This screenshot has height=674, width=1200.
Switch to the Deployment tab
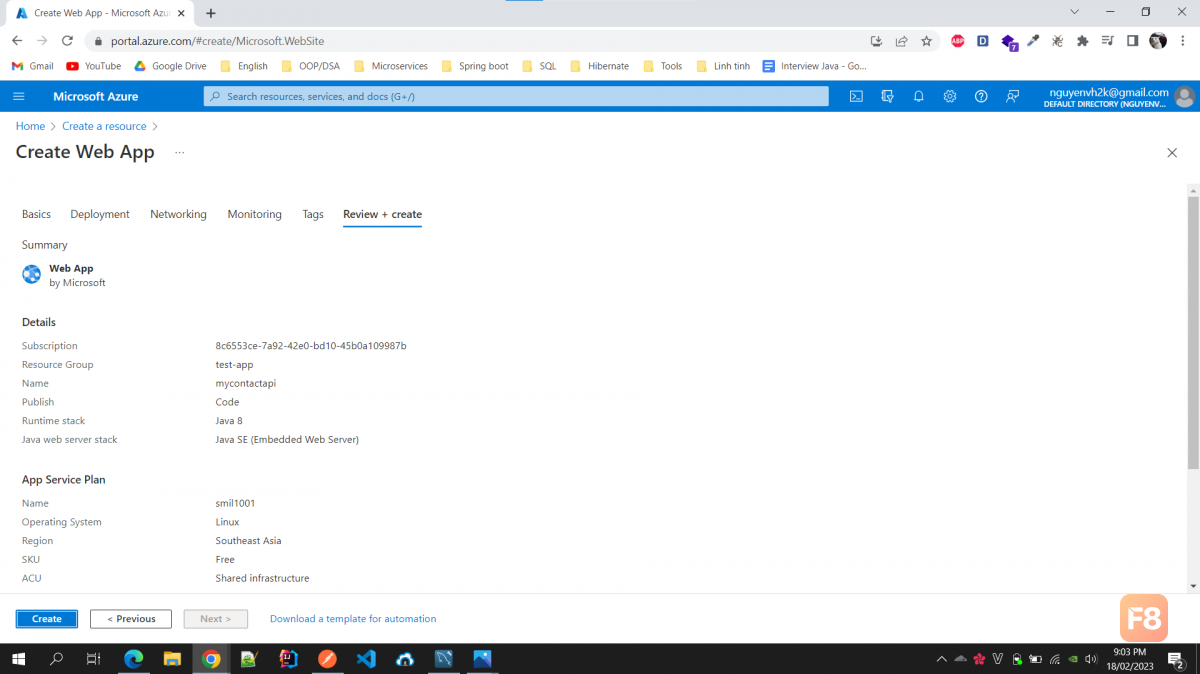pos(100,214)
